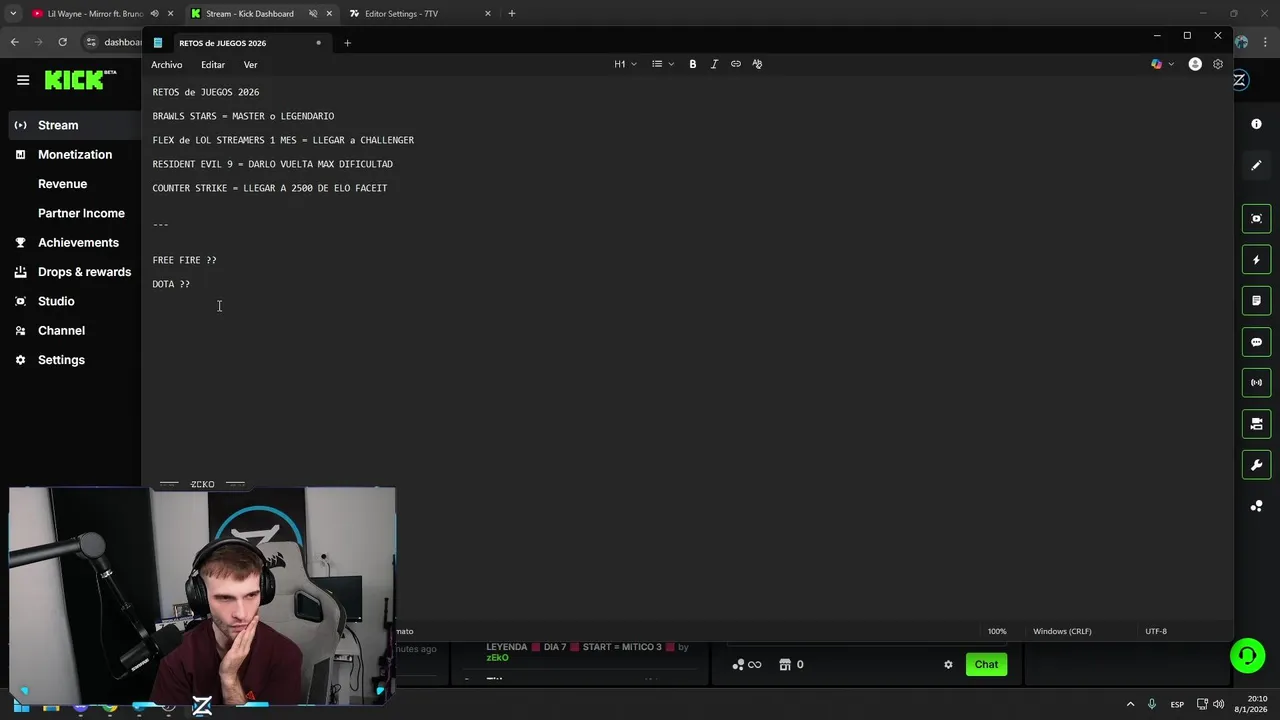
Task: Open Monetization in Kick sidebar
Action: coord(75,155)
